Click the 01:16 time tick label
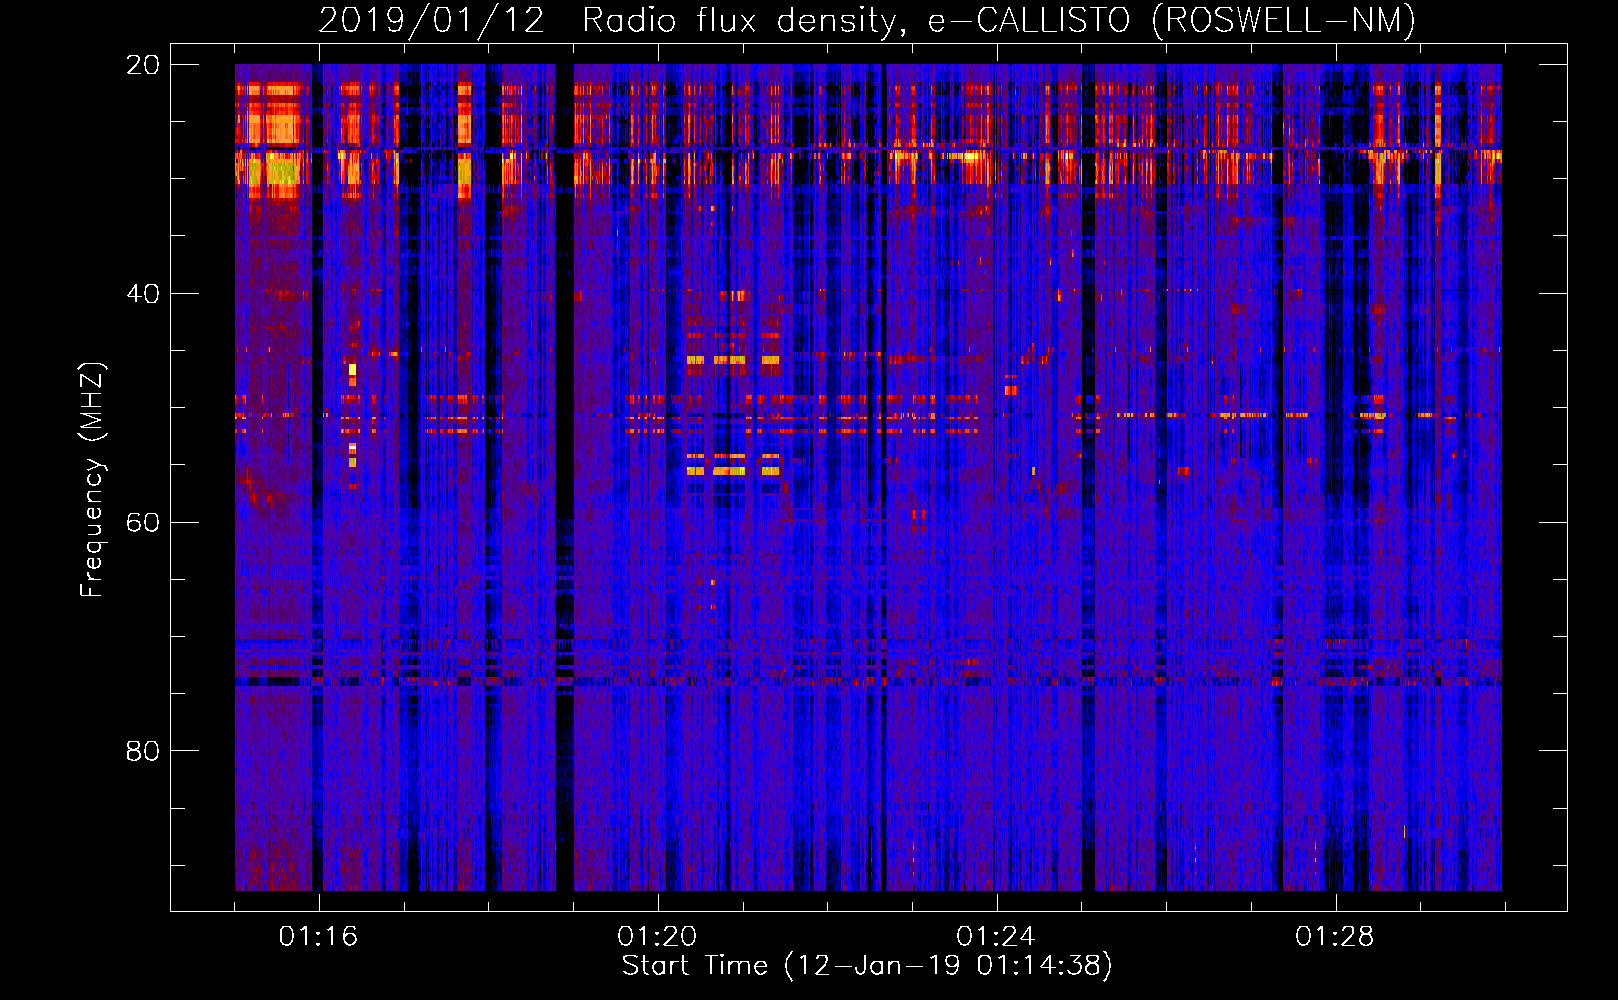 click(x=318, y=937)
